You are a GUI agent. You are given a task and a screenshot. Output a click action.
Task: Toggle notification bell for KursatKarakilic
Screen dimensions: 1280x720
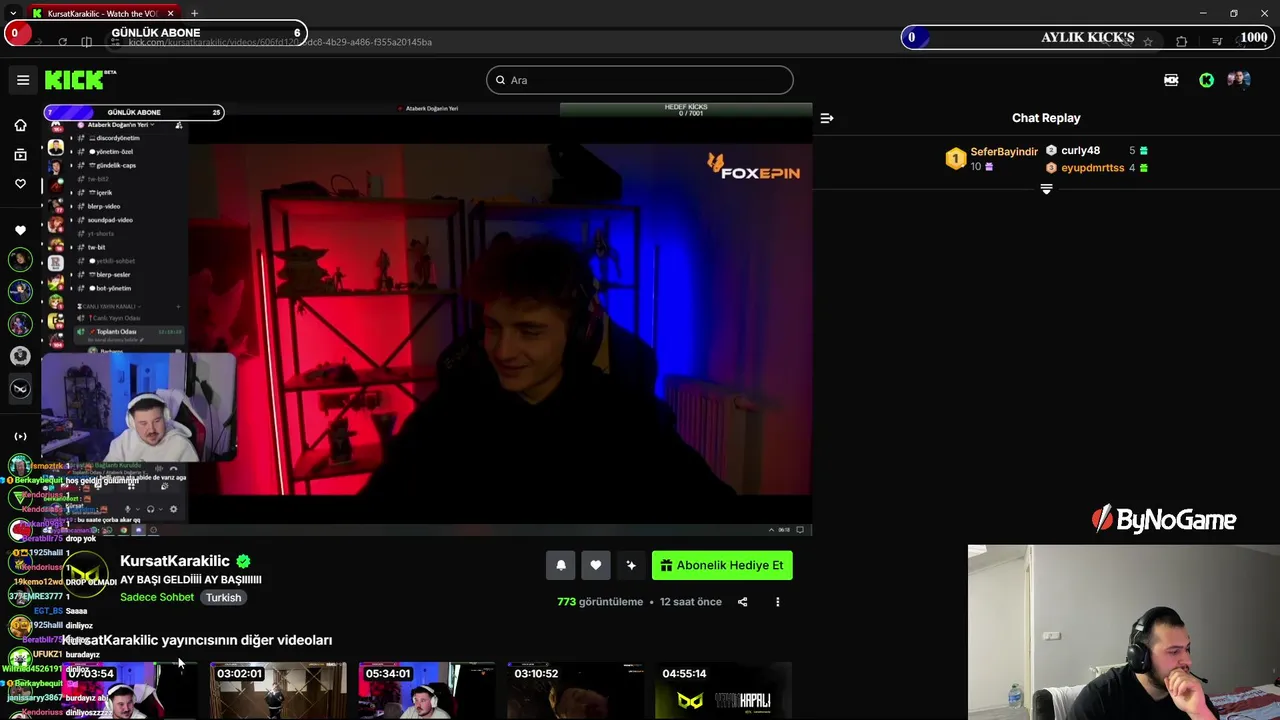click(561, 565)
